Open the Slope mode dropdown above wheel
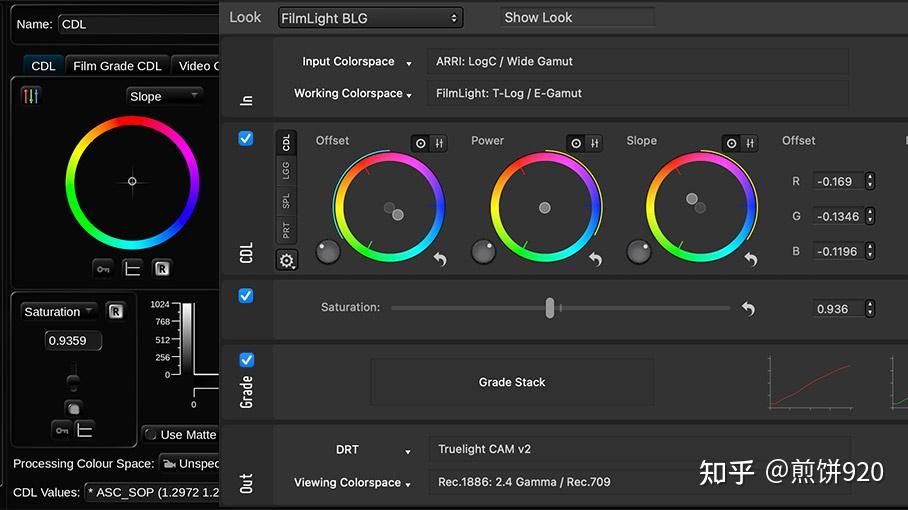908x510 pixels. click(164, 96)
